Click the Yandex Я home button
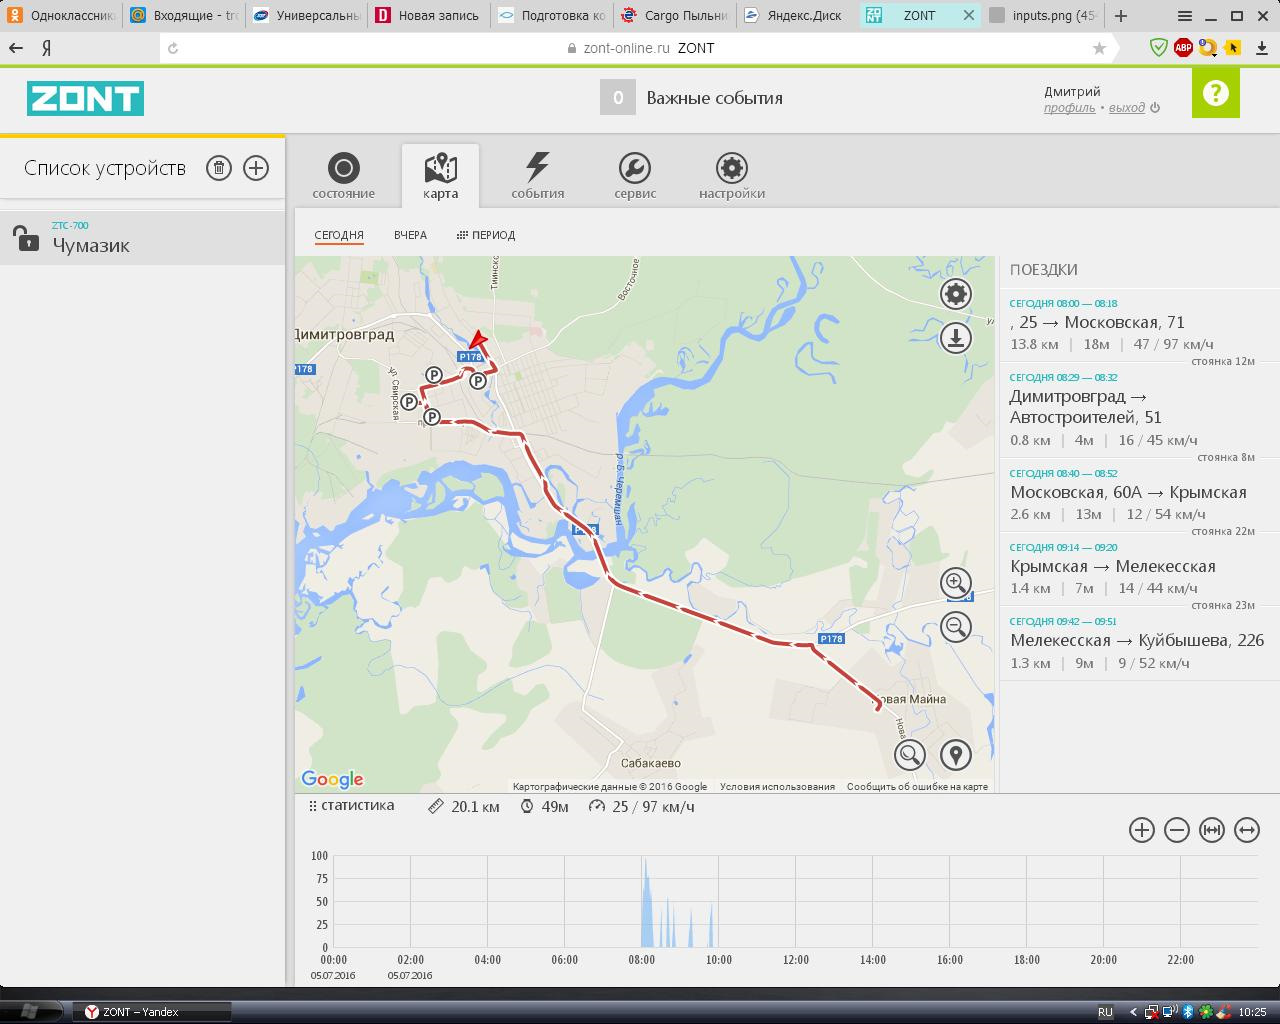The width and height of the screenshot is (1280, 1024). 47,48
